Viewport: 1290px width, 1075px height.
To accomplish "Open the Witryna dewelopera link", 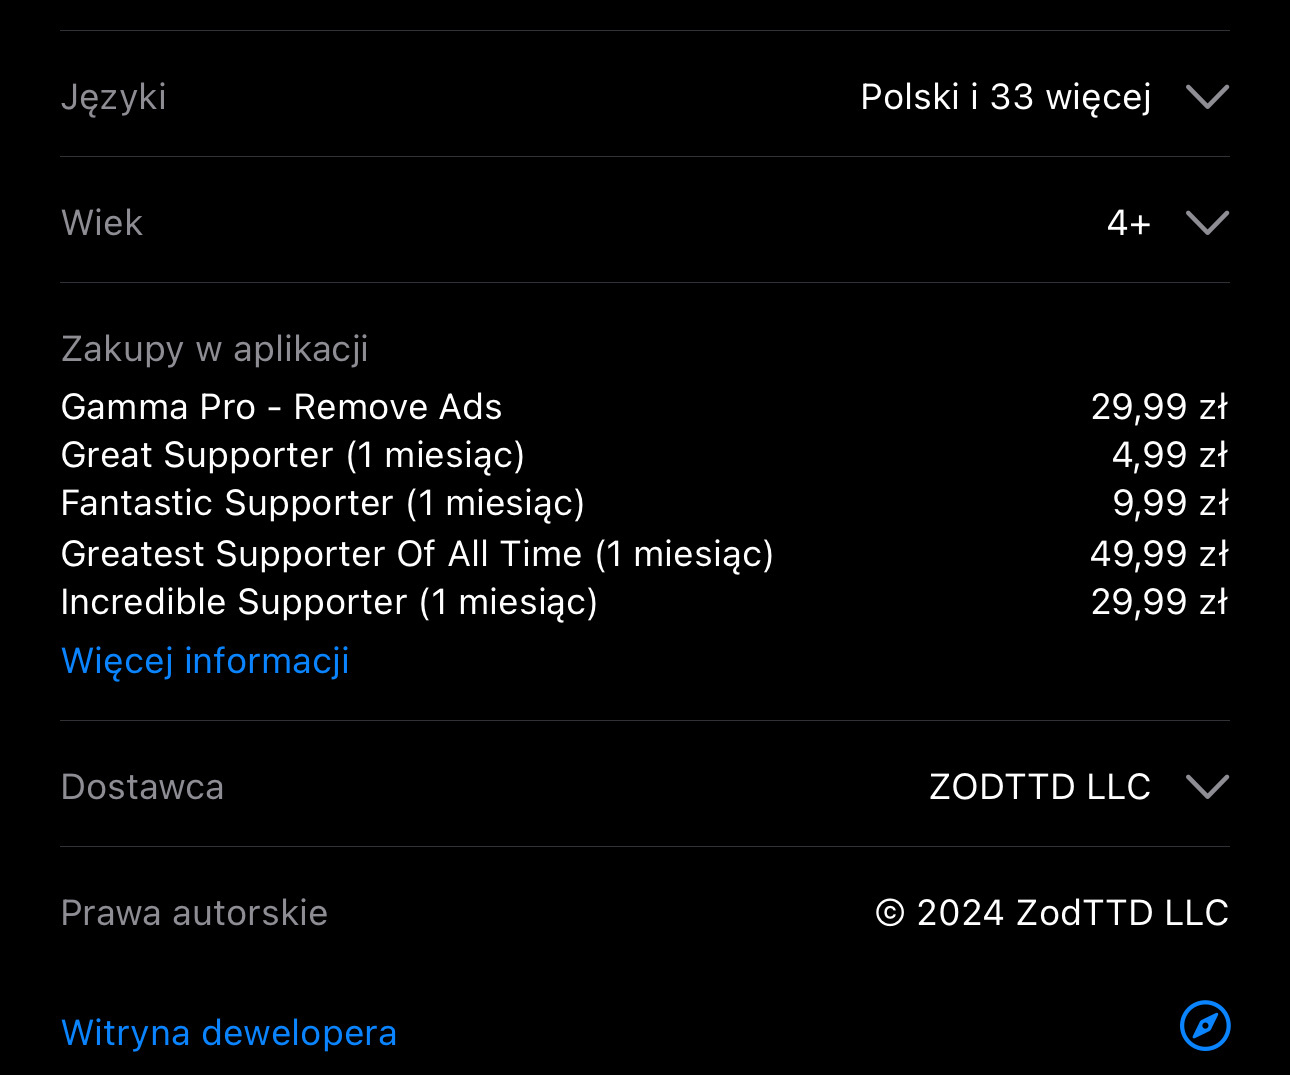I will tap(229, 1033).
